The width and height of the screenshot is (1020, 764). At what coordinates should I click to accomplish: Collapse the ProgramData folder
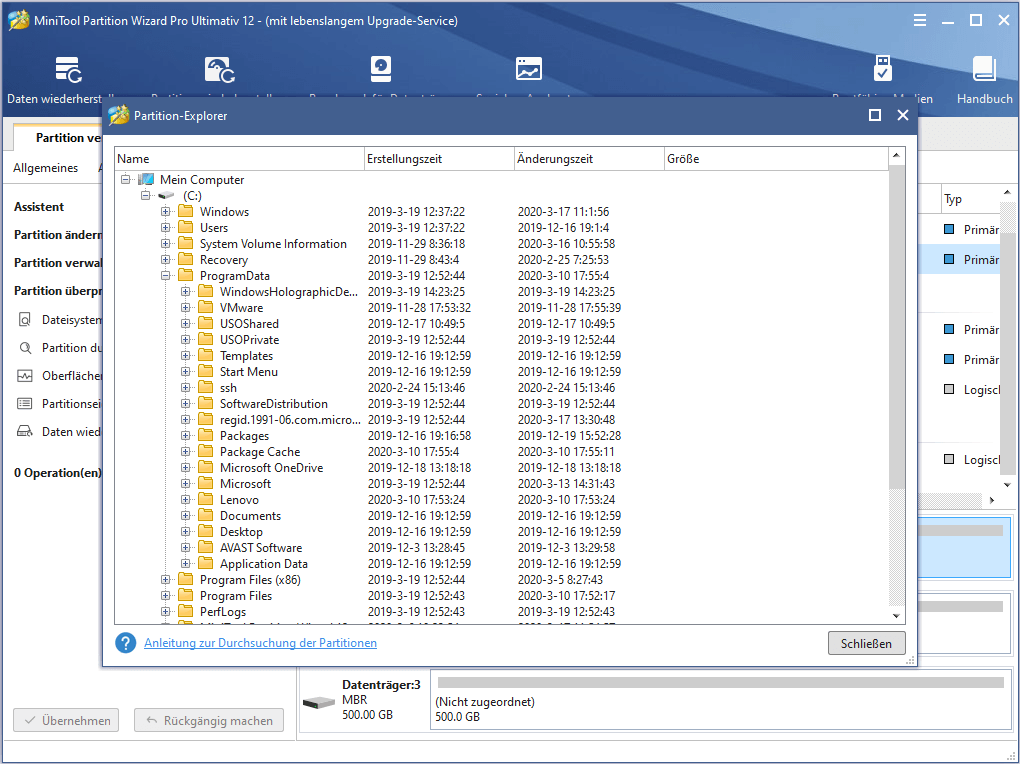click(166, 275)
